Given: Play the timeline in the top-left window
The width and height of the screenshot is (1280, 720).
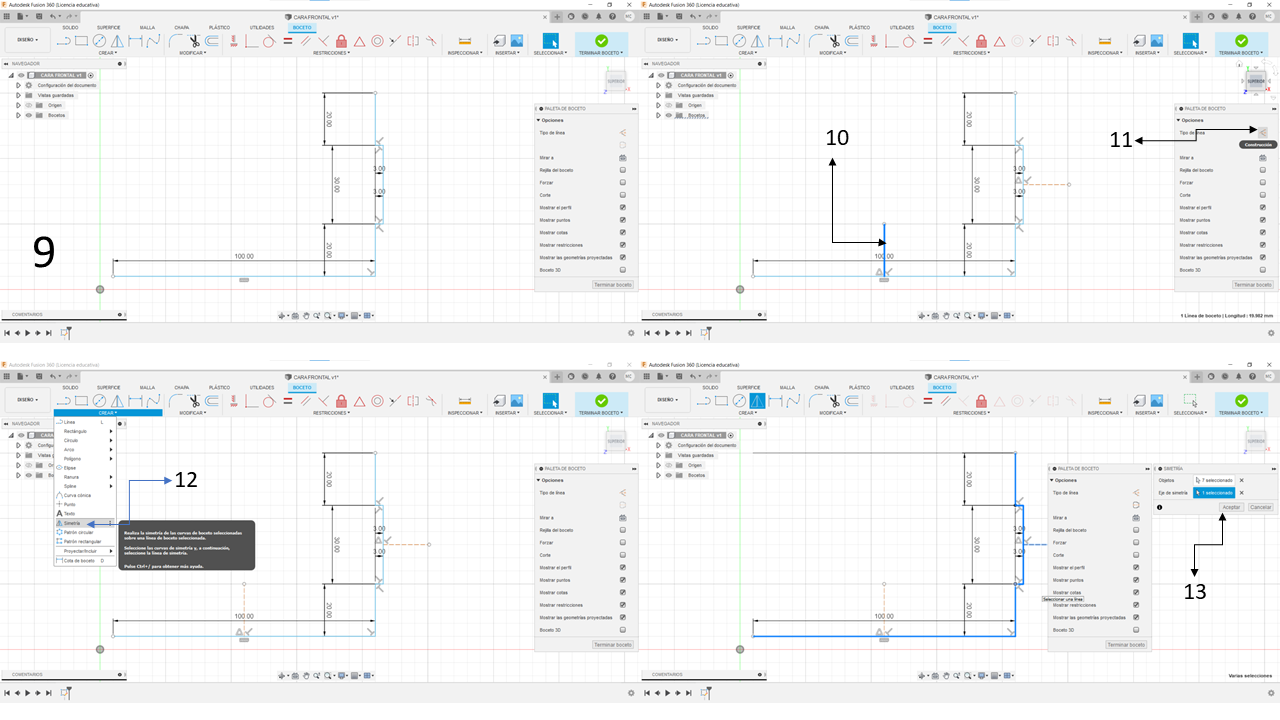Looking at the screenshot, I should coord(27,332).
